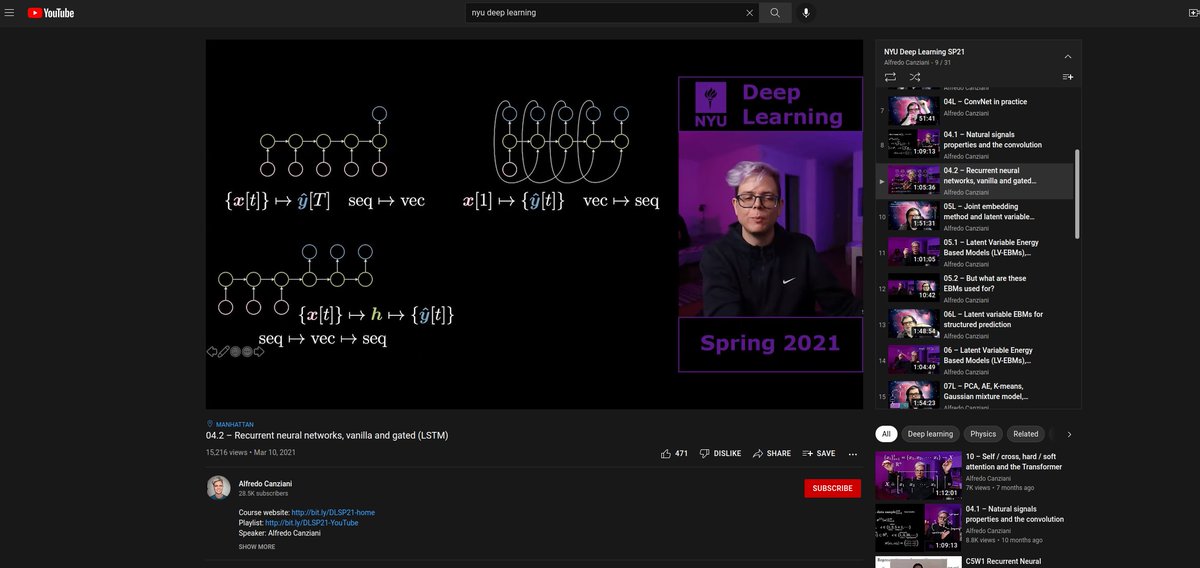The width and height of the screenshot is (1200, 568).
Task: Save the playlist with the add-to-library icon
Action: click(x=1067, y=77)
